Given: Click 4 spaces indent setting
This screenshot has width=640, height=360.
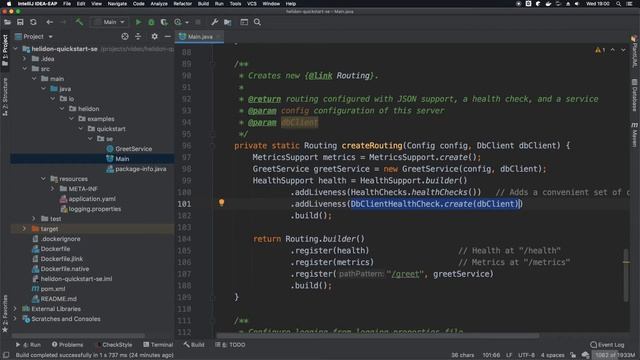Looking at the screenshot, I should pos(552,356).
